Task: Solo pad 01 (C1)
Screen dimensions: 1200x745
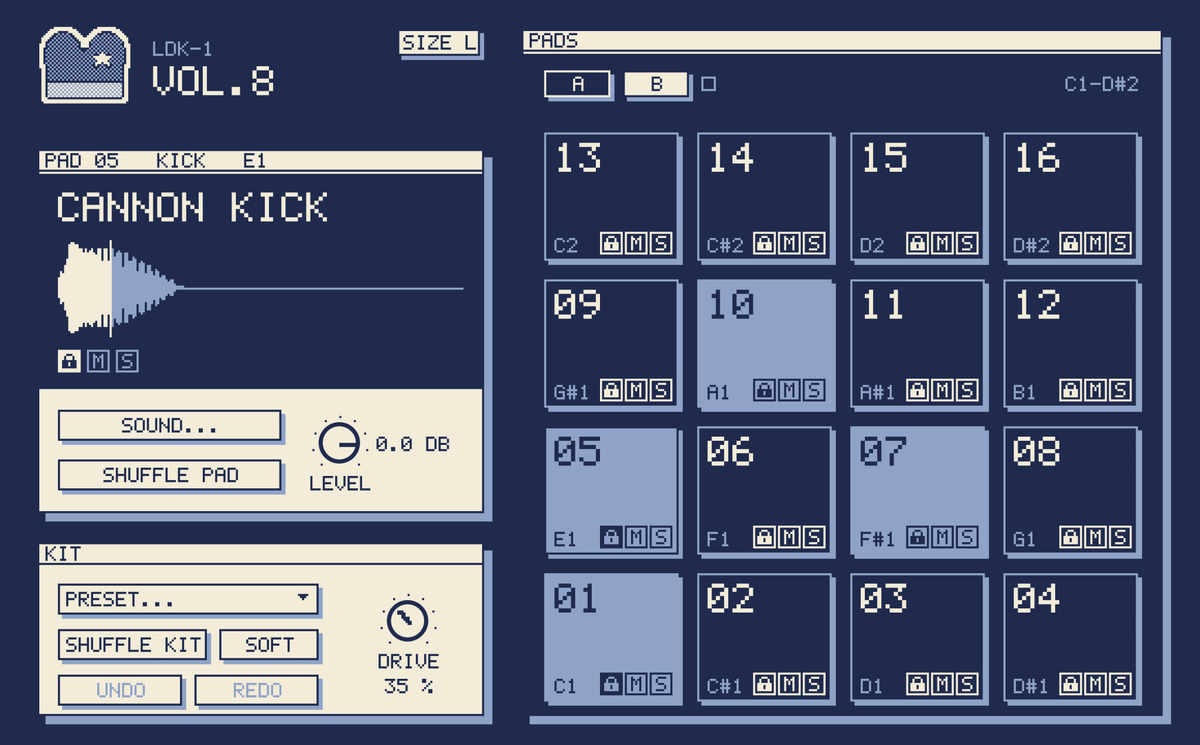Action: [x=660, y=685]
